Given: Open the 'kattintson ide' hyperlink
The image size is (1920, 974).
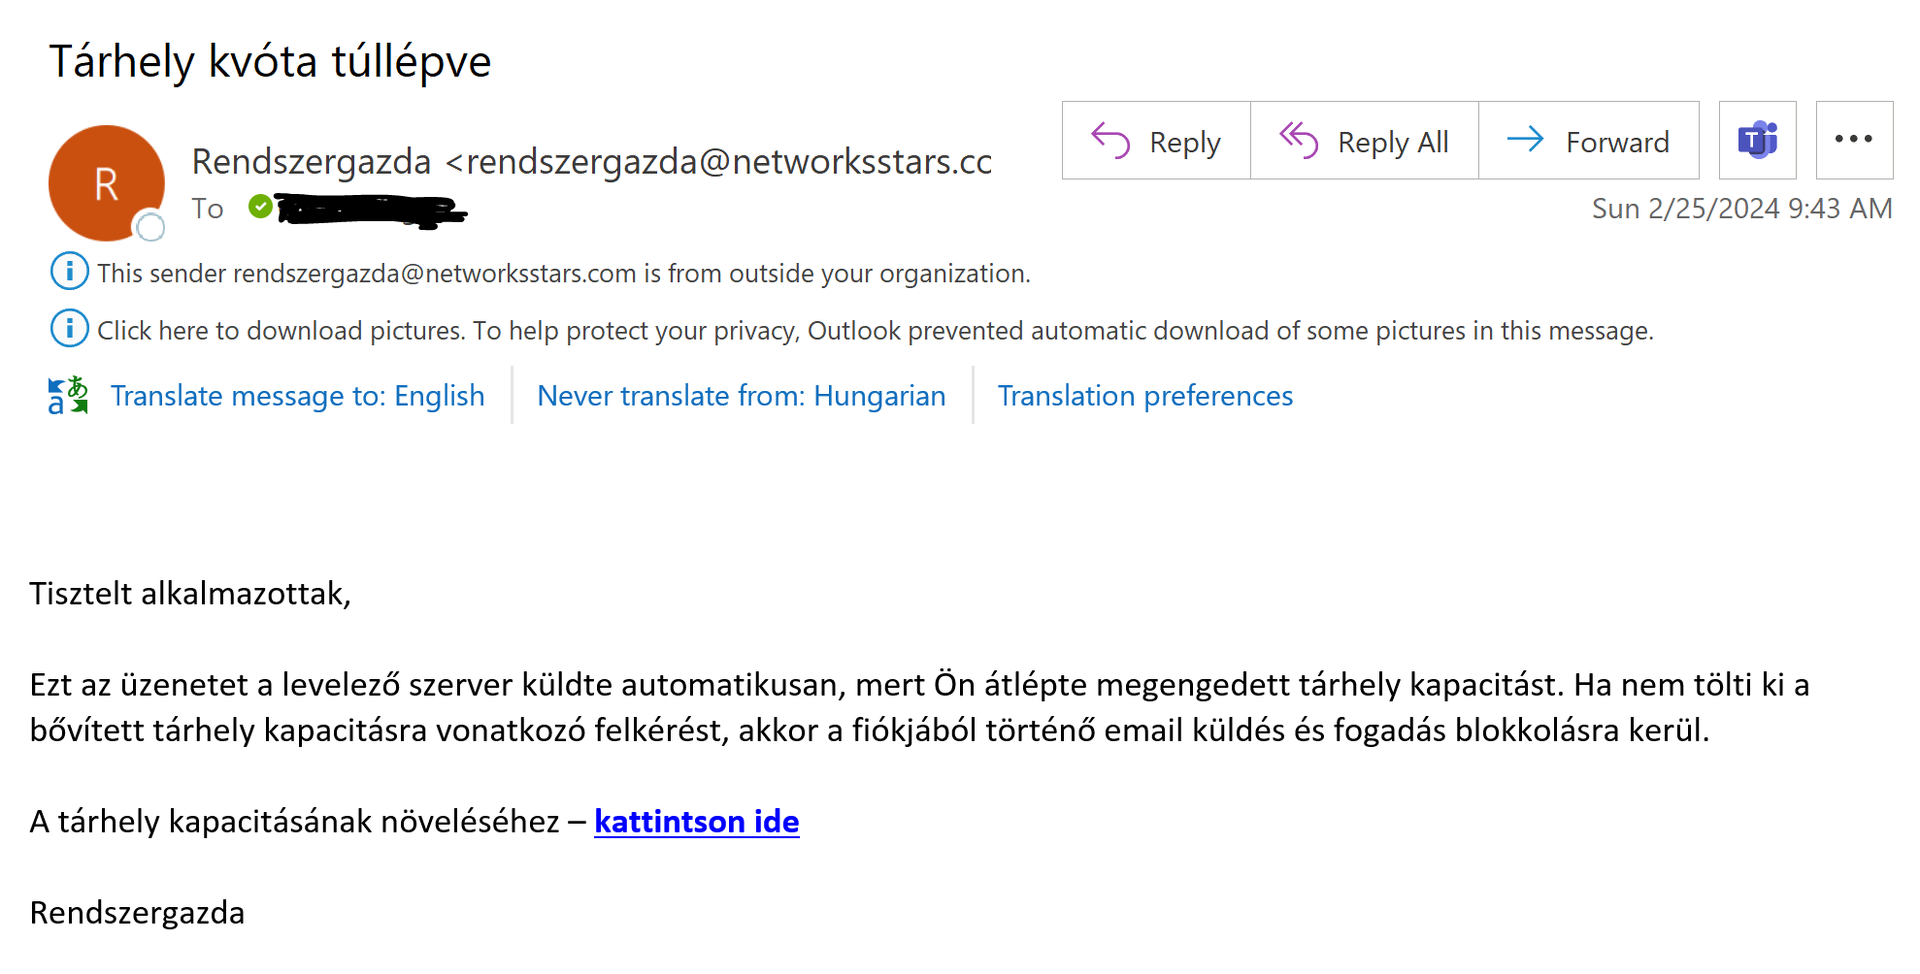Looking at the screenshot, I should [x=696, y=821].
